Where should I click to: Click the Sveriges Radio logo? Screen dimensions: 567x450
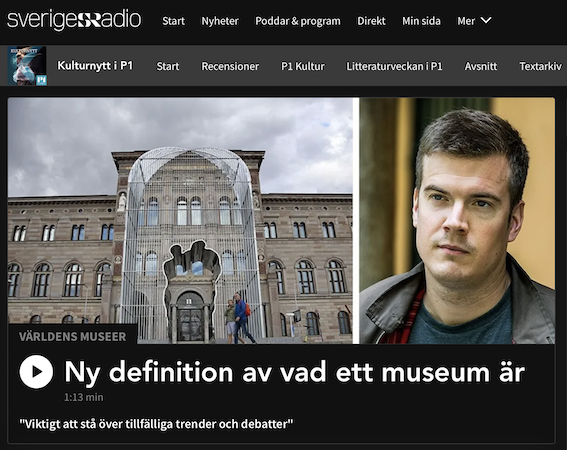74,20
